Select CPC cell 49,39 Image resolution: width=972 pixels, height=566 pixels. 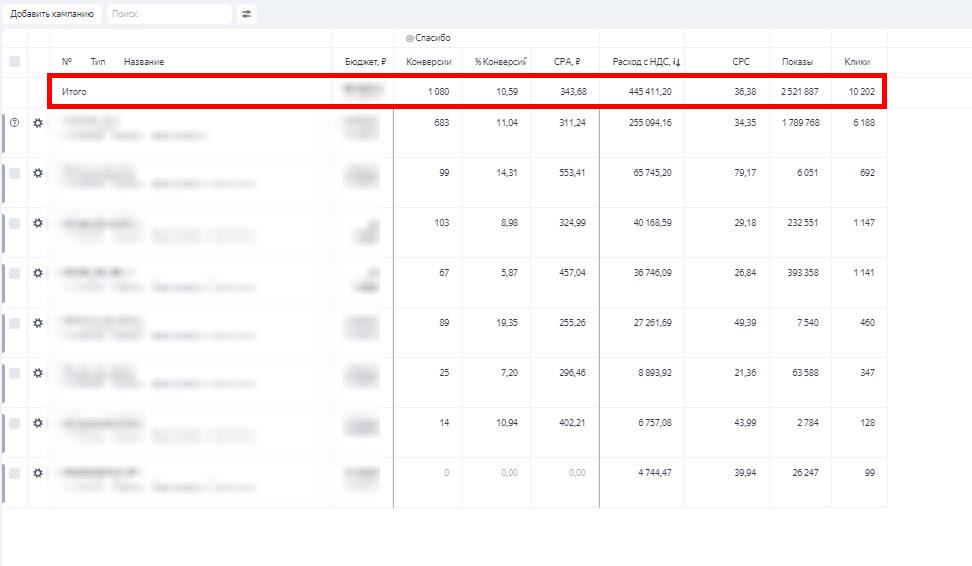pos(745,323)
